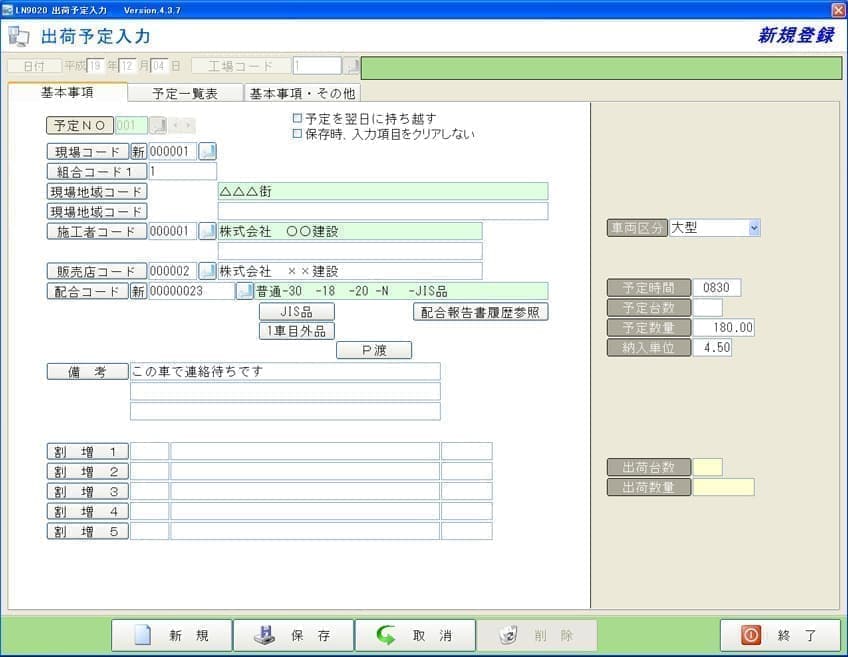Enable 予定を翌日に持ち越す checkbox
The width and height of the screenshot is (848, 657).
point(297,118)
